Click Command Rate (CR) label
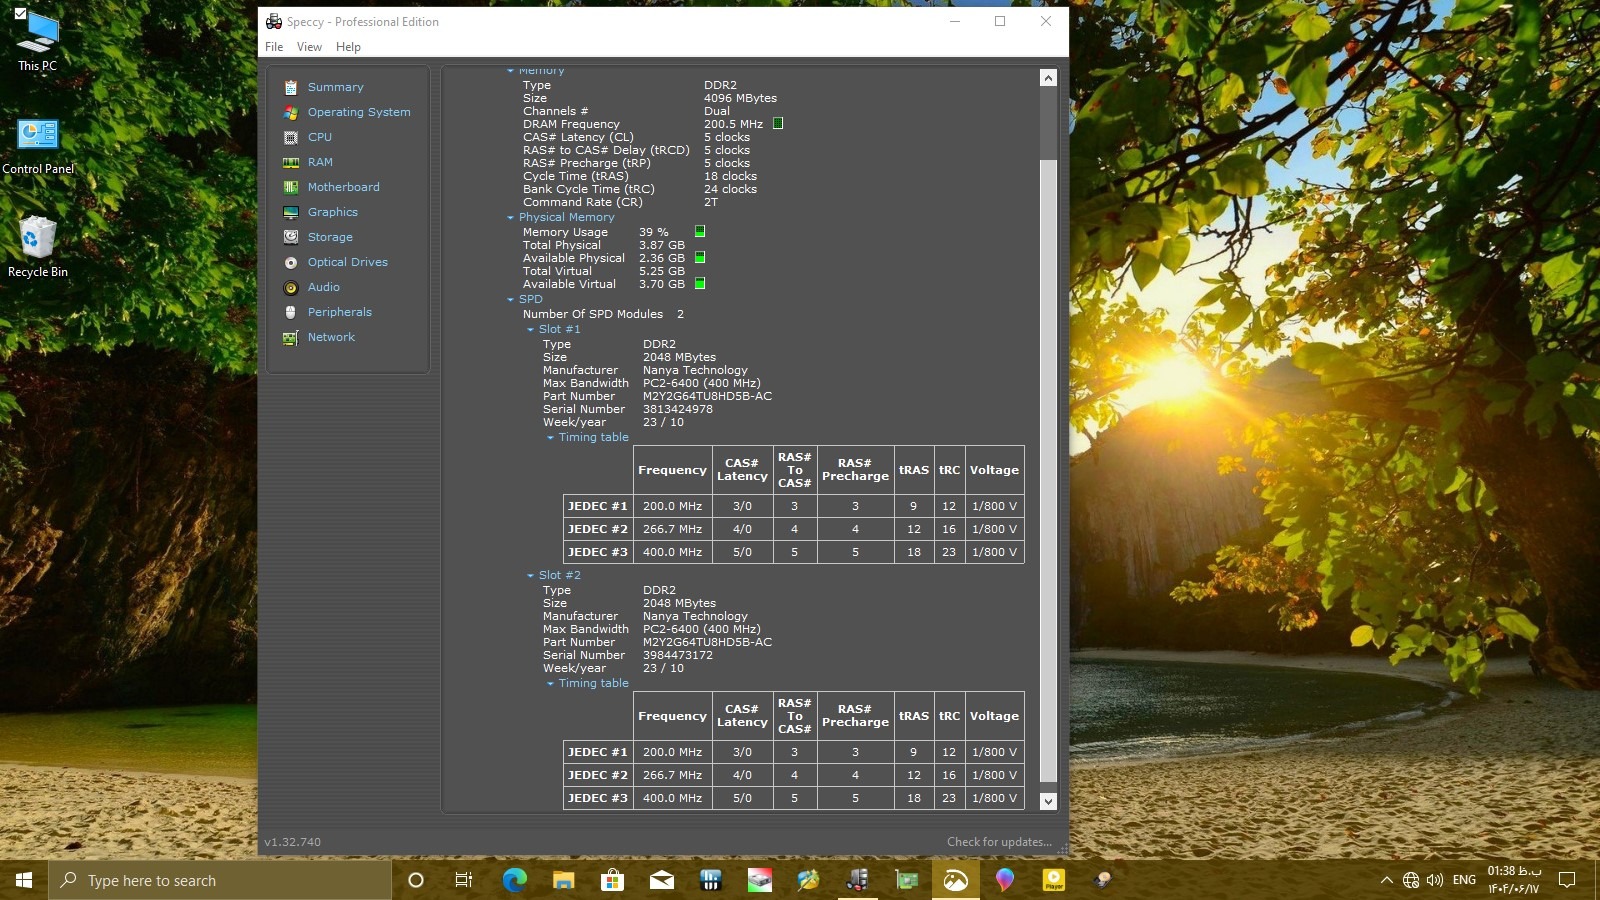The width and height of the screenshot is (1600, 900). click(583, 202)
